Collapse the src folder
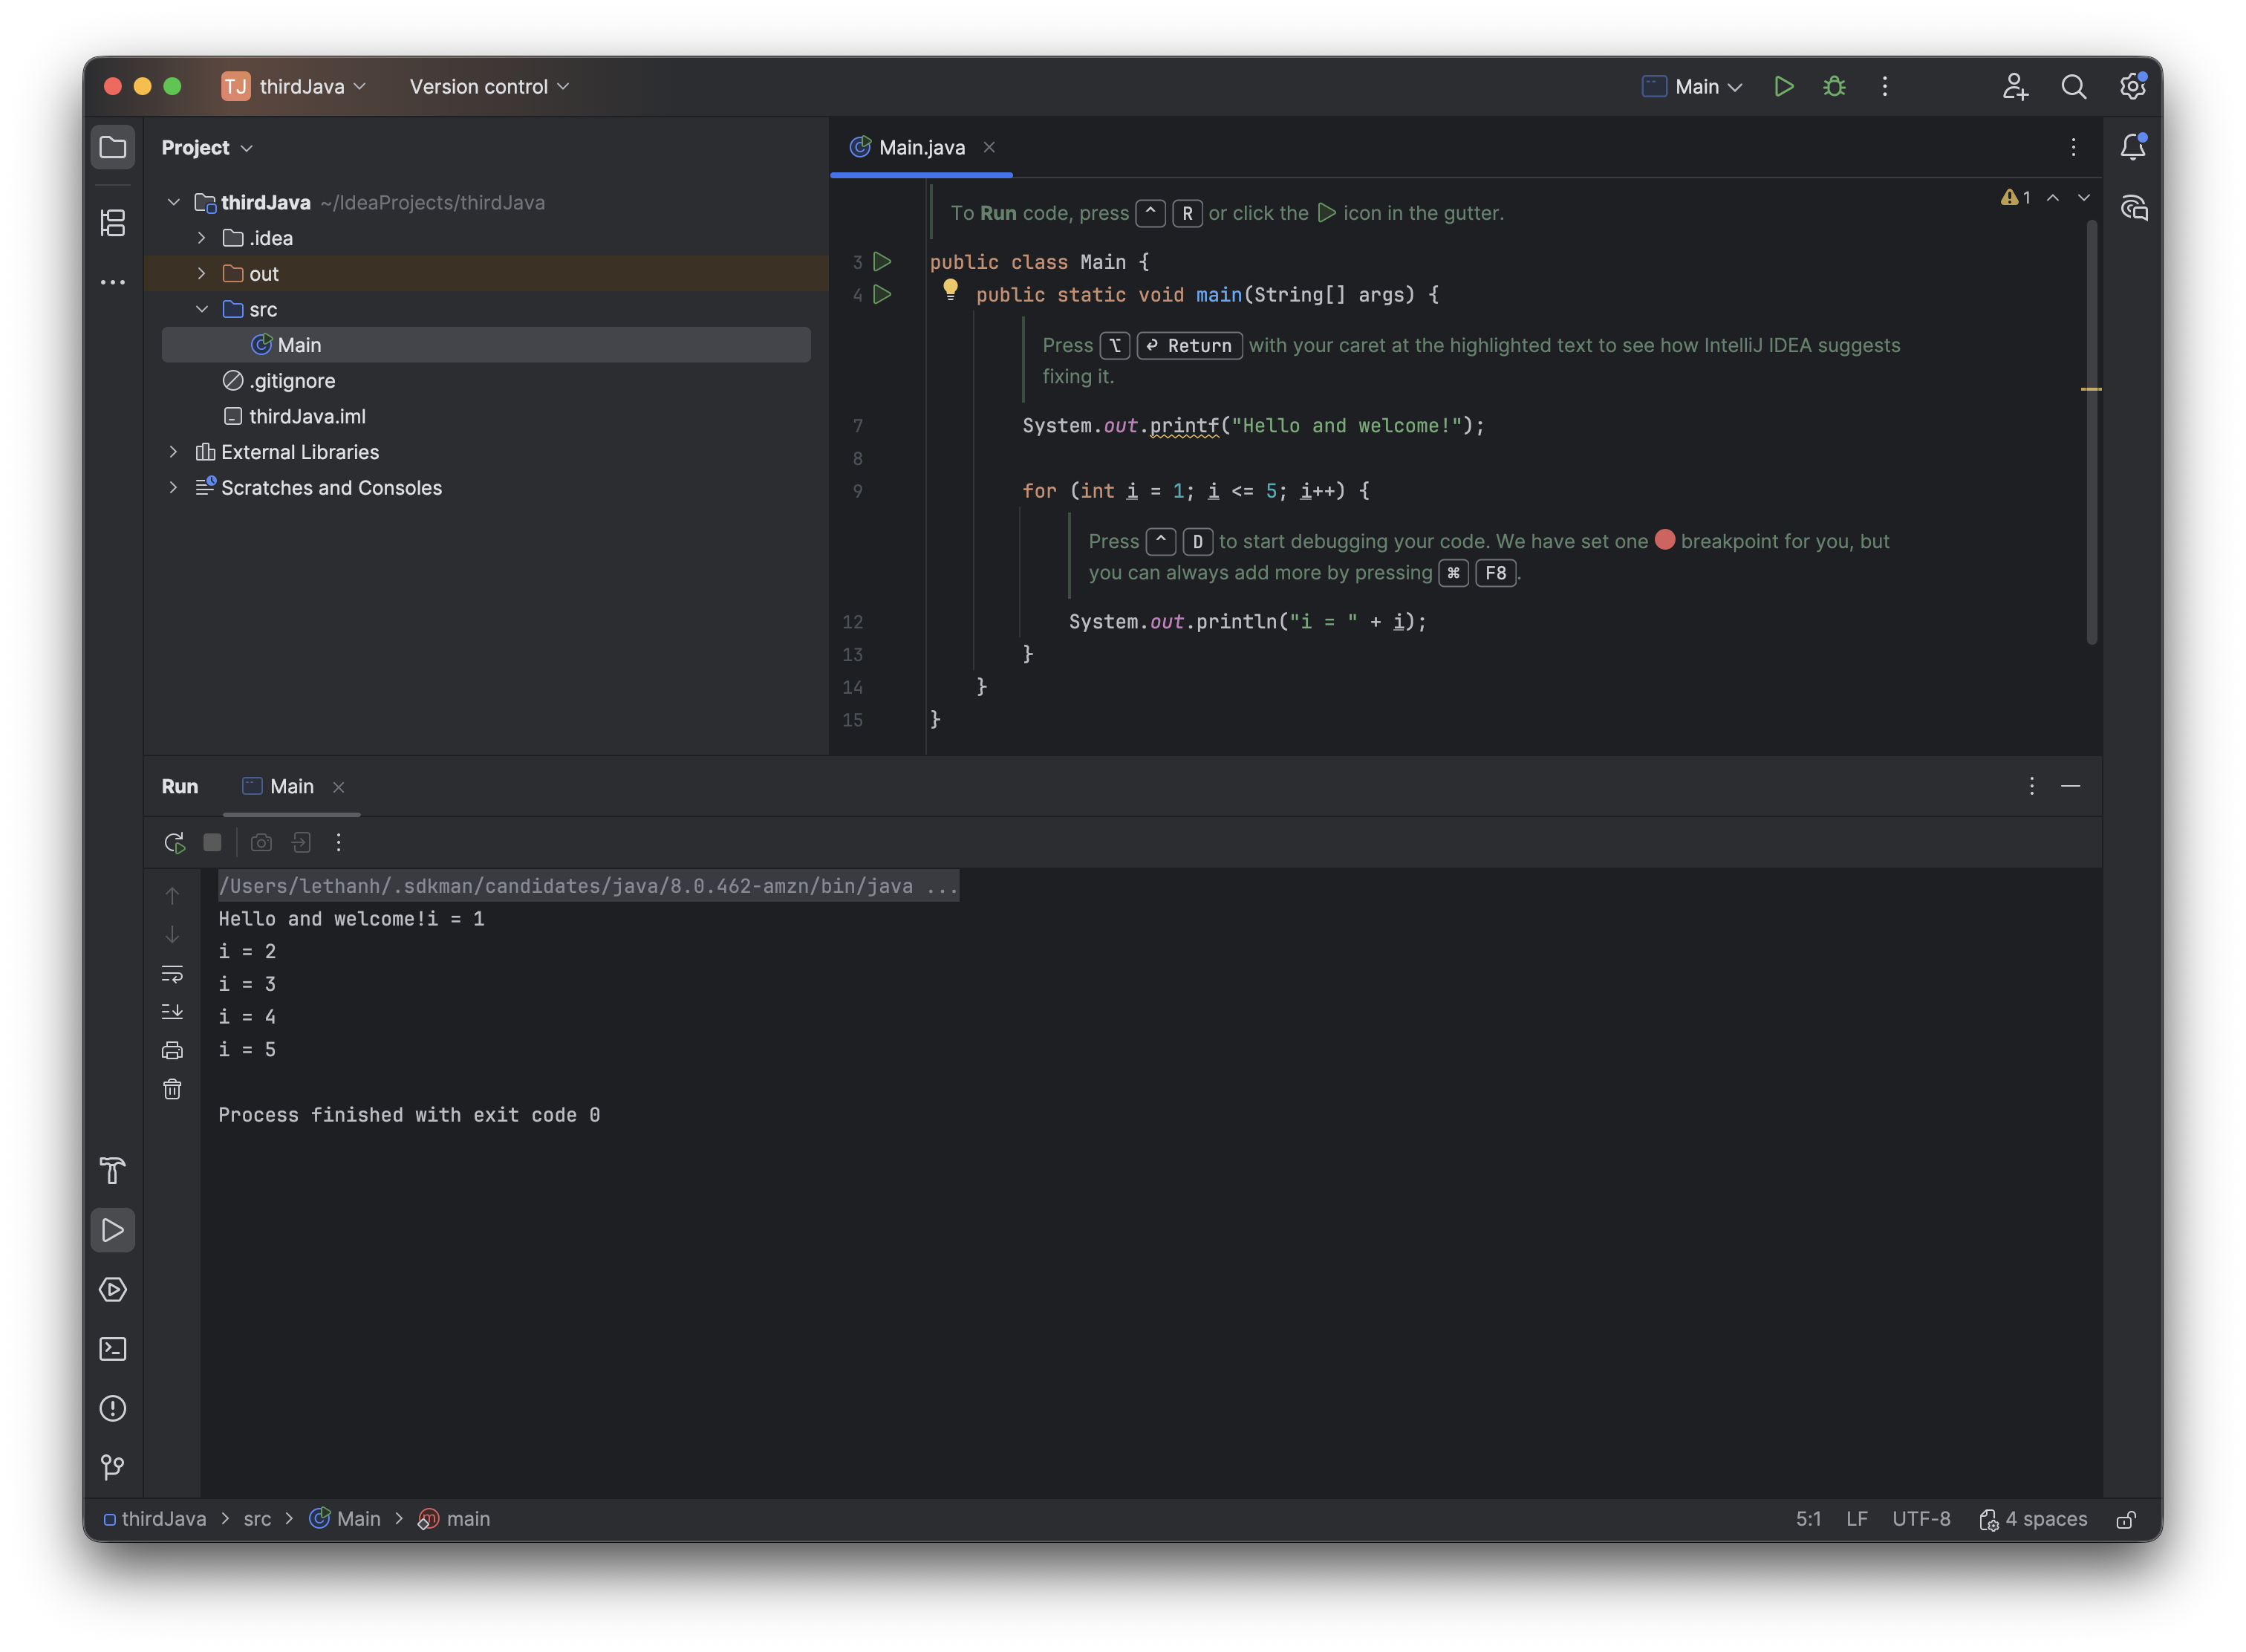 click(202, 309)
